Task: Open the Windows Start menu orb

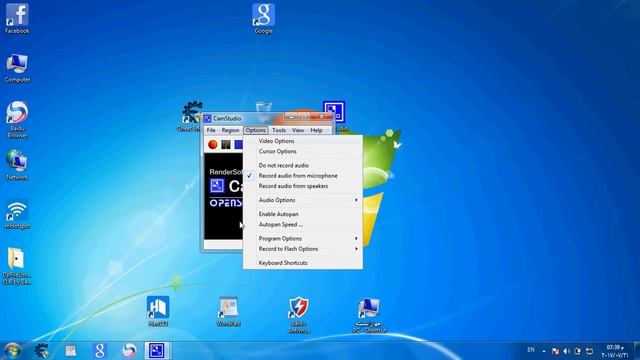Action: 12,351
